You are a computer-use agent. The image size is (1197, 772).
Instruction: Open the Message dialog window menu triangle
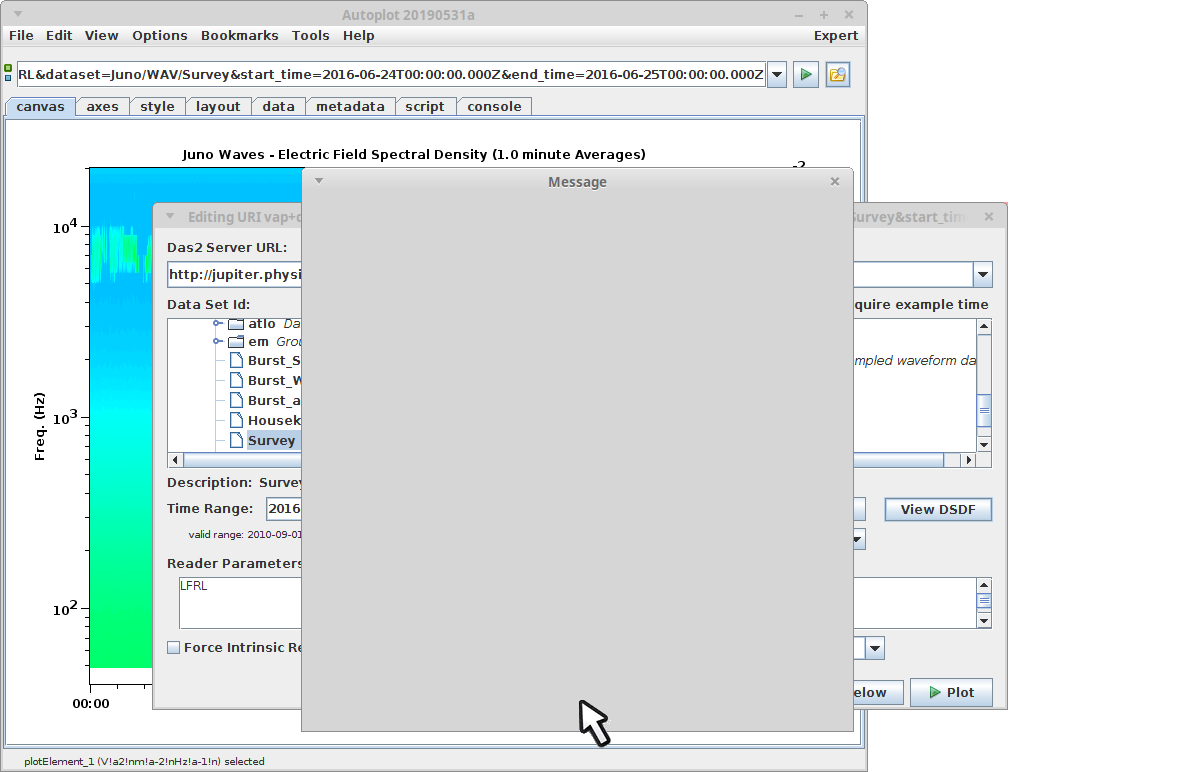click(319, 181)
